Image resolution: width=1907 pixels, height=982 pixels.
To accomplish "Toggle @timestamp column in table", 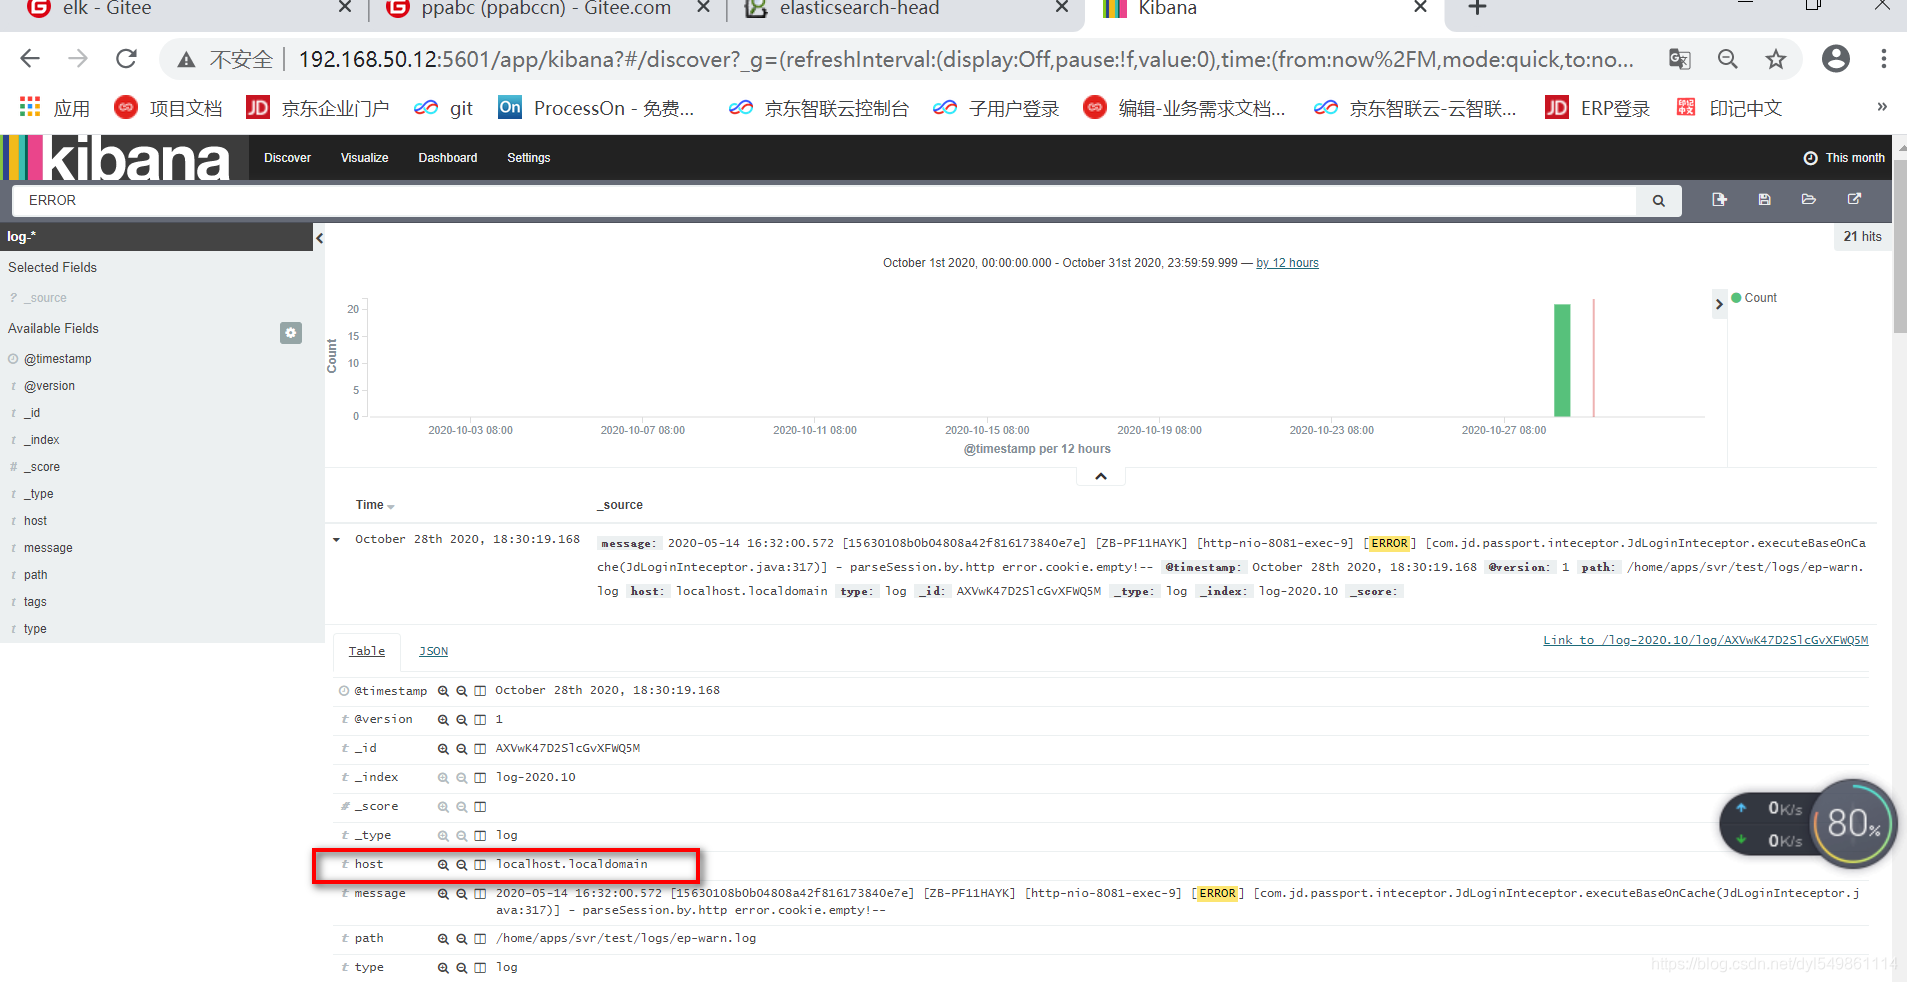I will point(480,691).
